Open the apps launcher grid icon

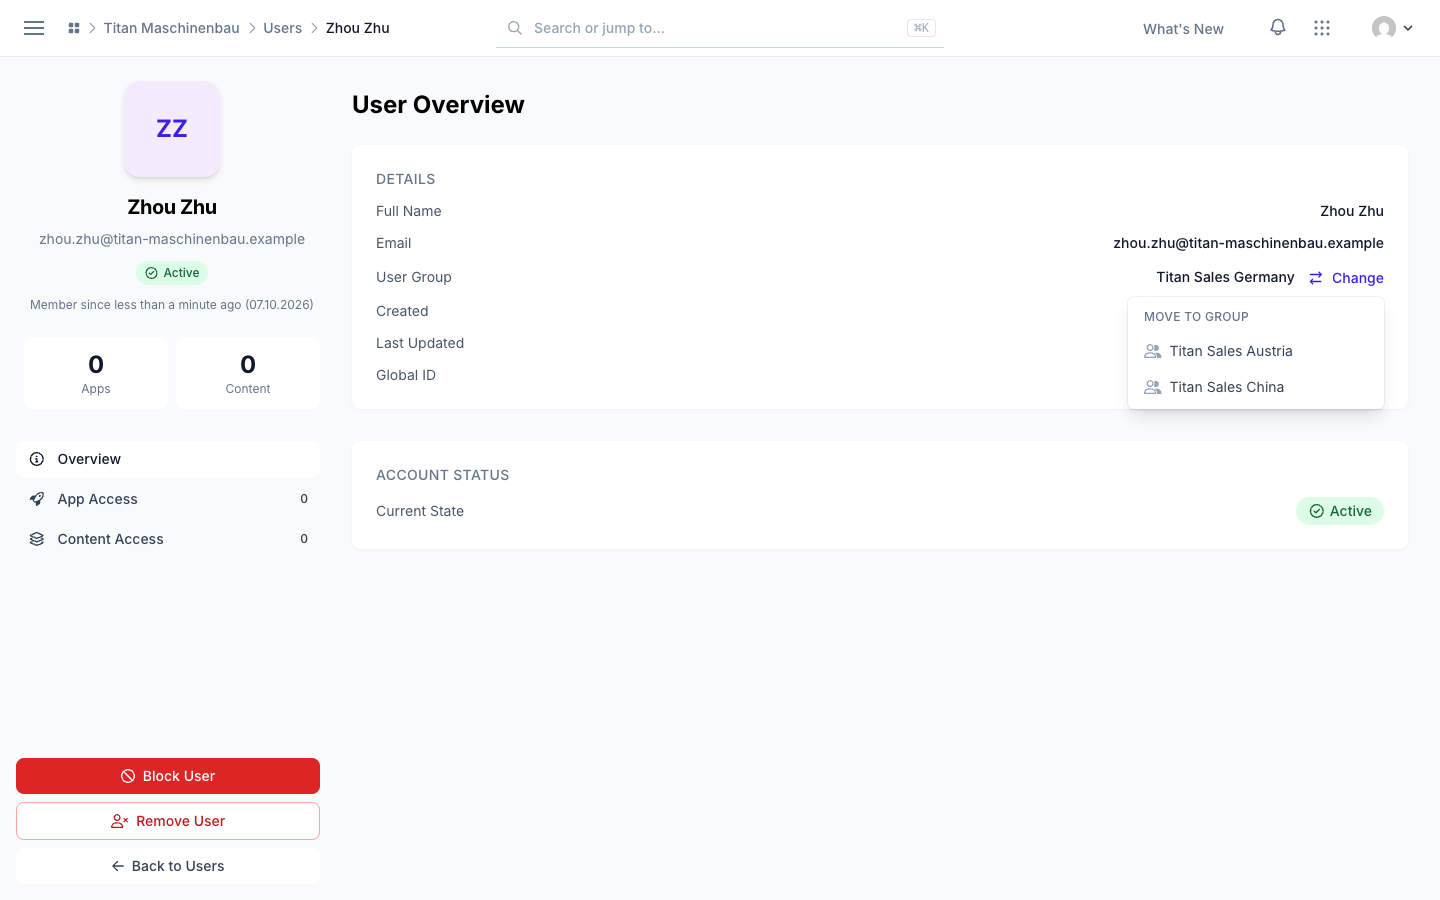pyautogui.click(x=1322, y=28)
